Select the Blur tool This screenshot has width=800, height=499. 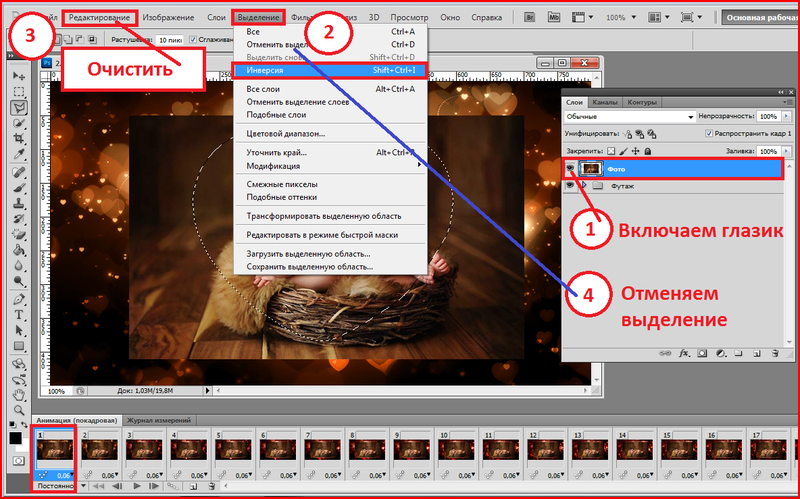tap(19, 266)
